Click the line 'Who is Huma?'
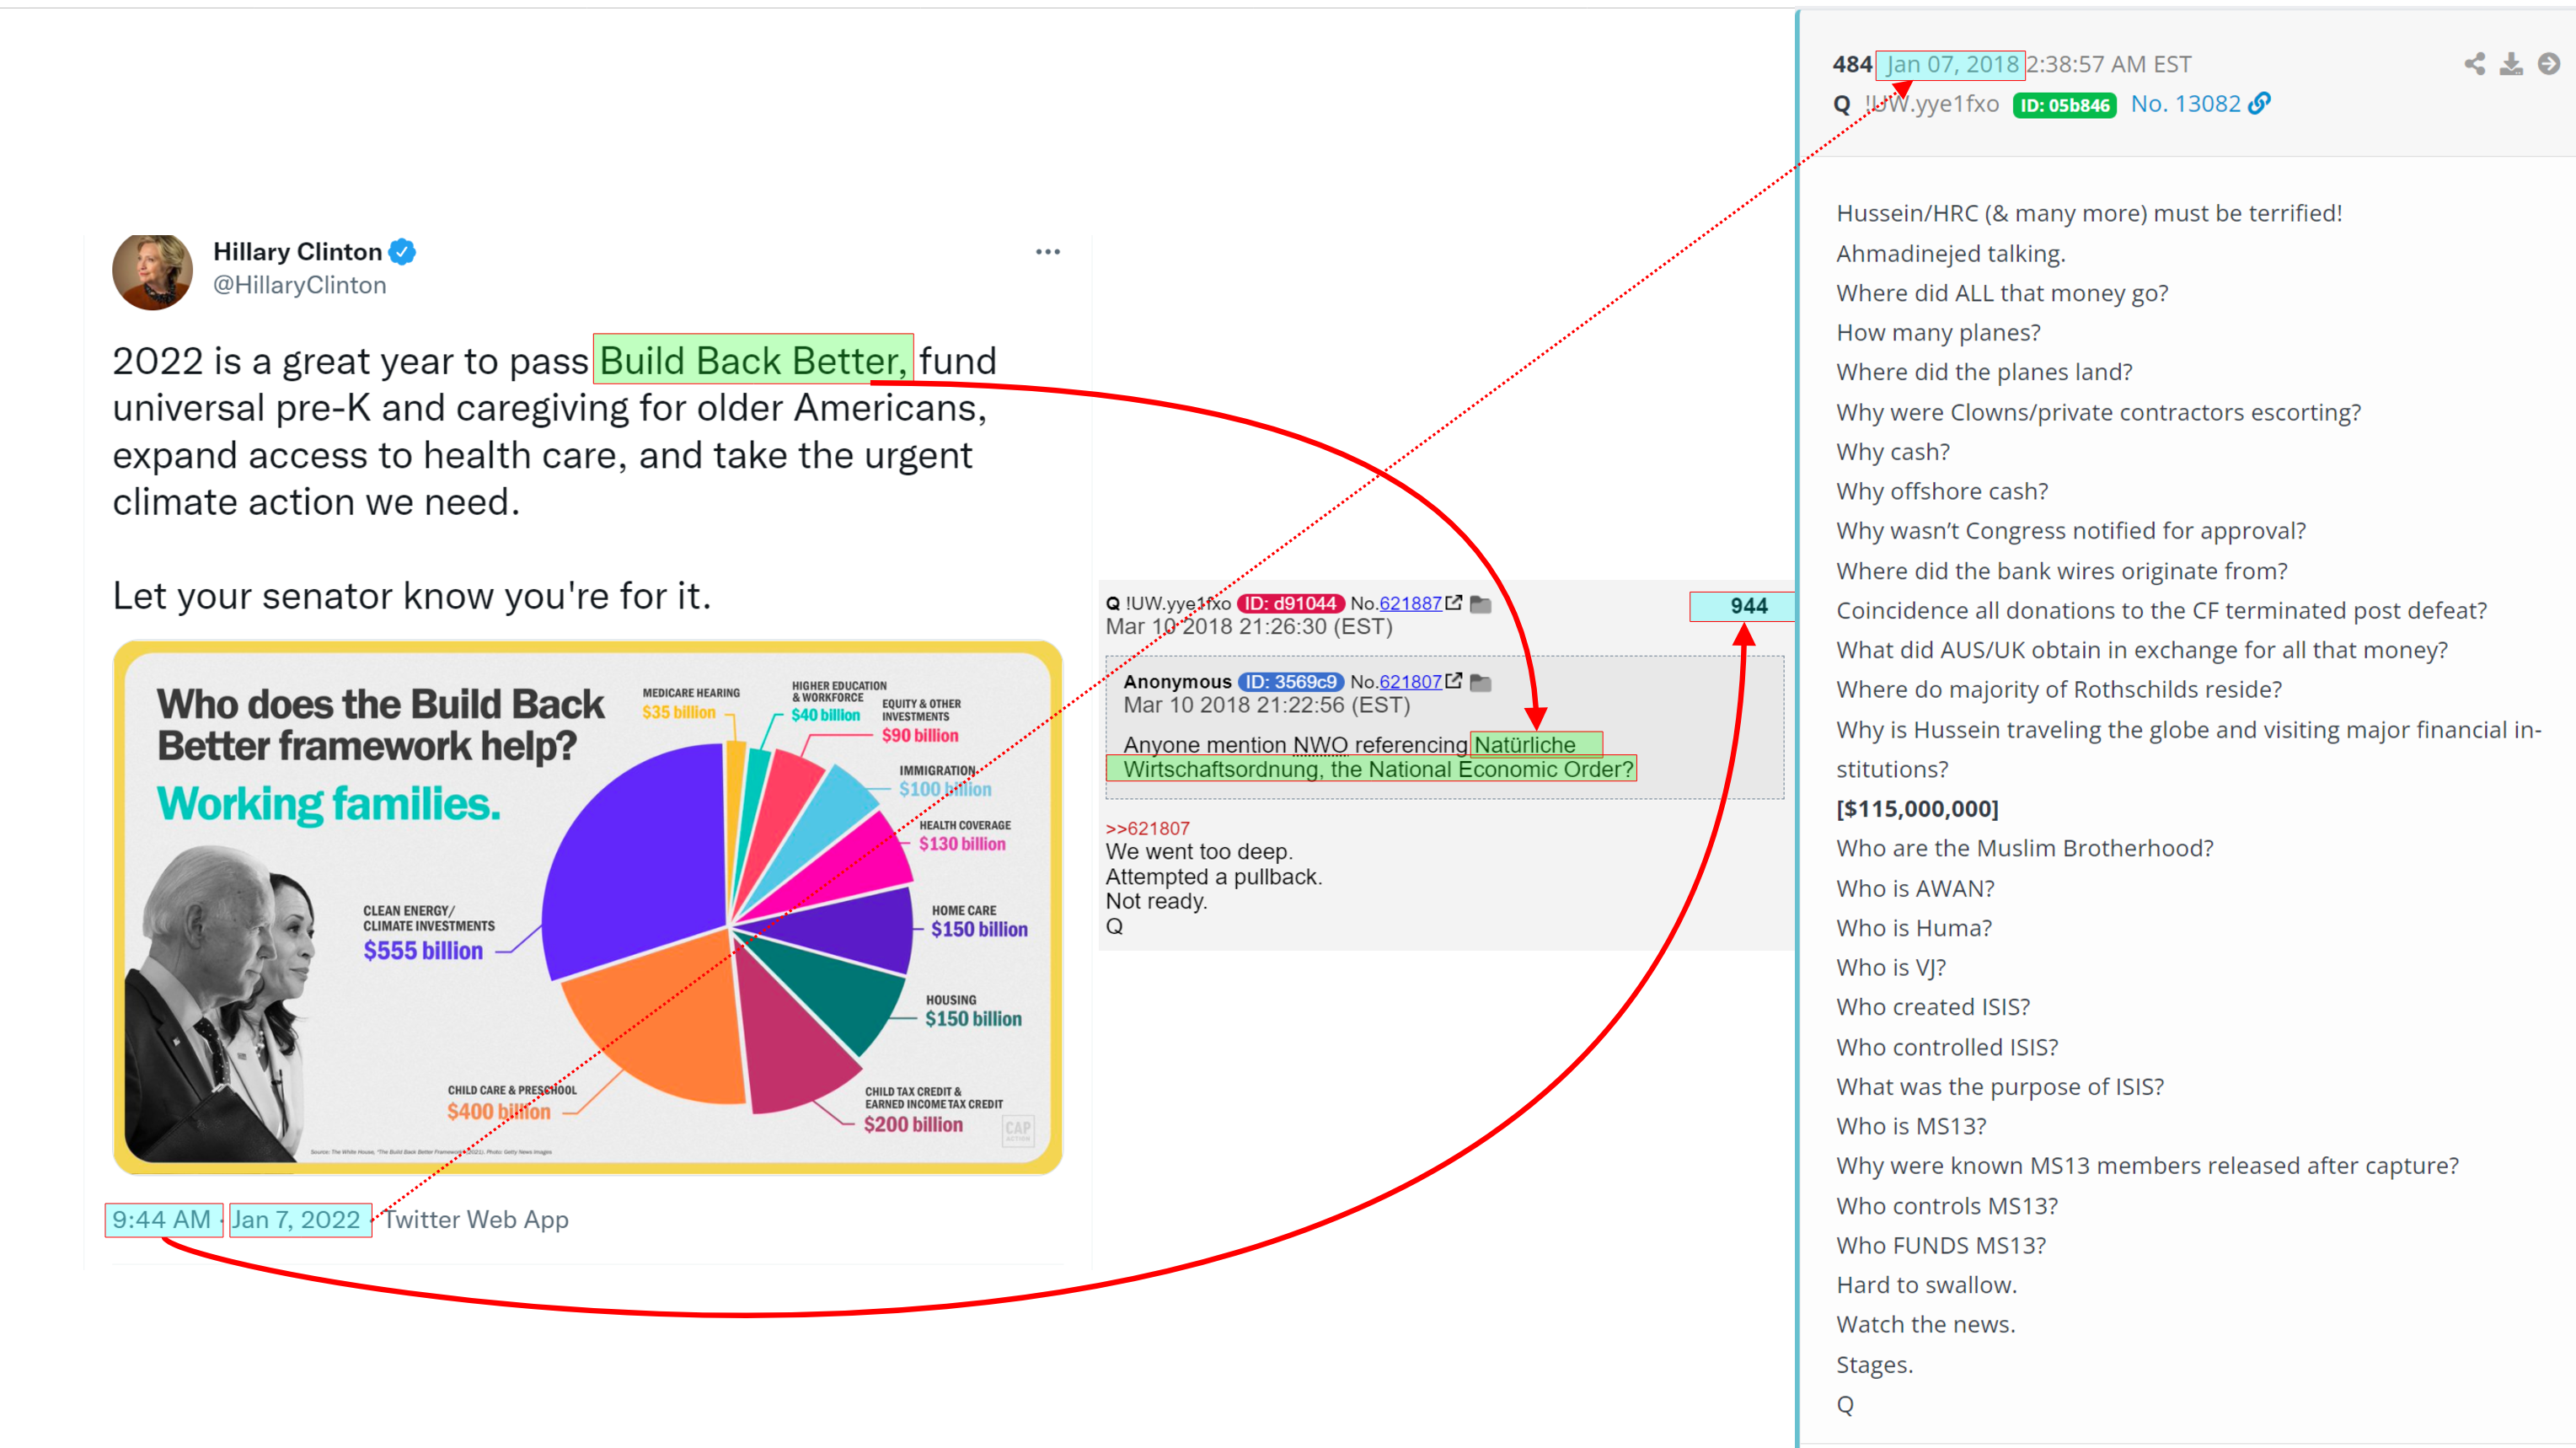The height and width of the screenshot is (1448, 2576). pos(1914,928)
